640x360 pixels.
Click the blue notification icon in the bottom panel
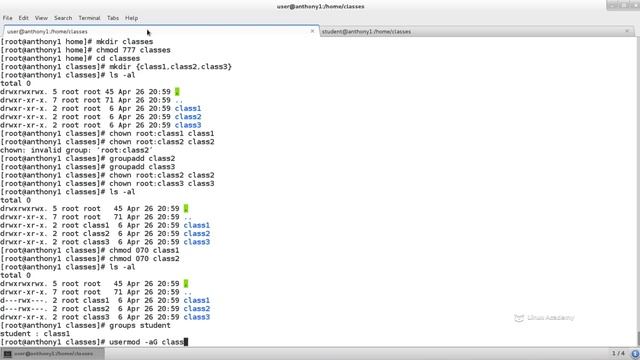pyautogui.click(x=636, y=354)
